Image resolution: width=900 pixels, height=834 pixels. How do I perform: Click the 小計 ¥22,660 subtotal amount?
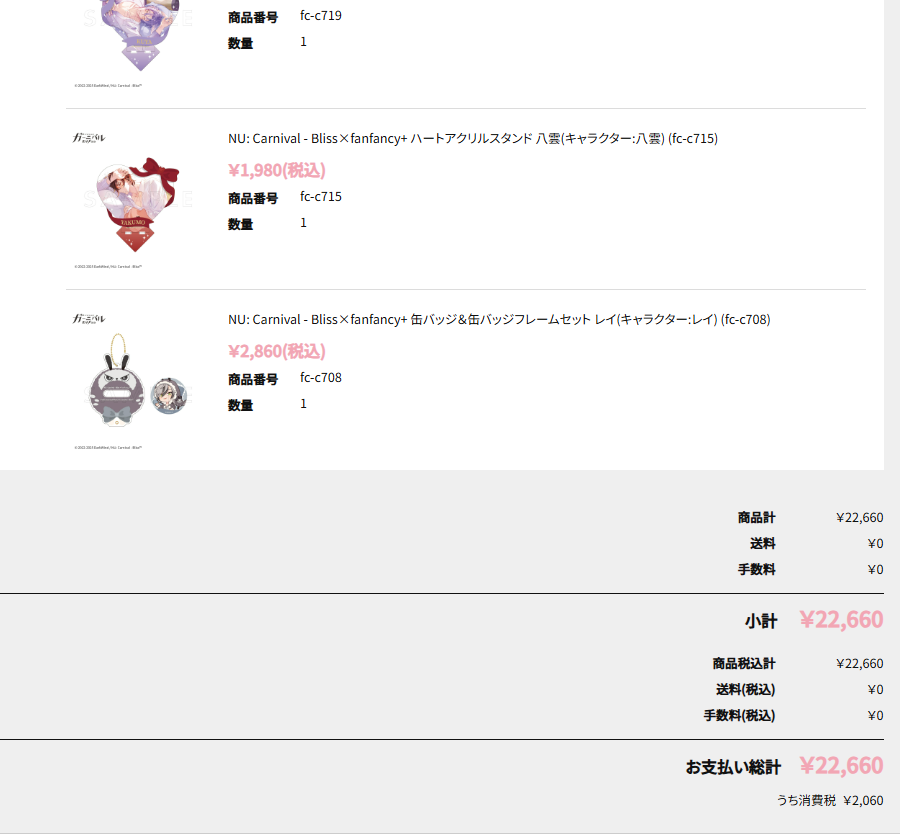tap(841, 619)
